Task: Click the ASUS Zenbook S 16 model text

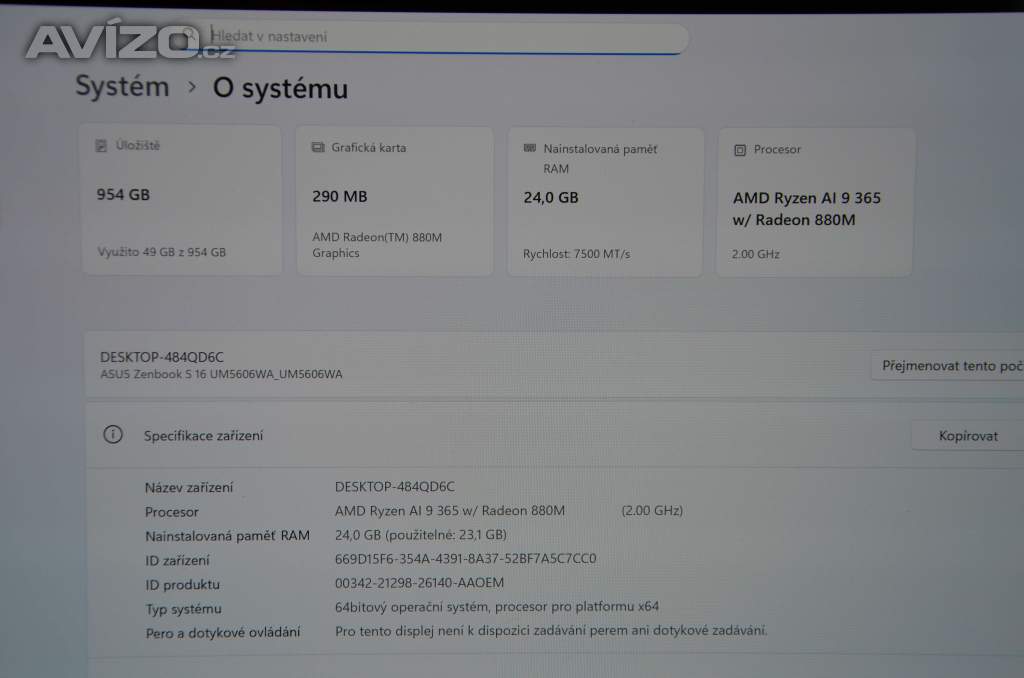Action: point(221,374)
